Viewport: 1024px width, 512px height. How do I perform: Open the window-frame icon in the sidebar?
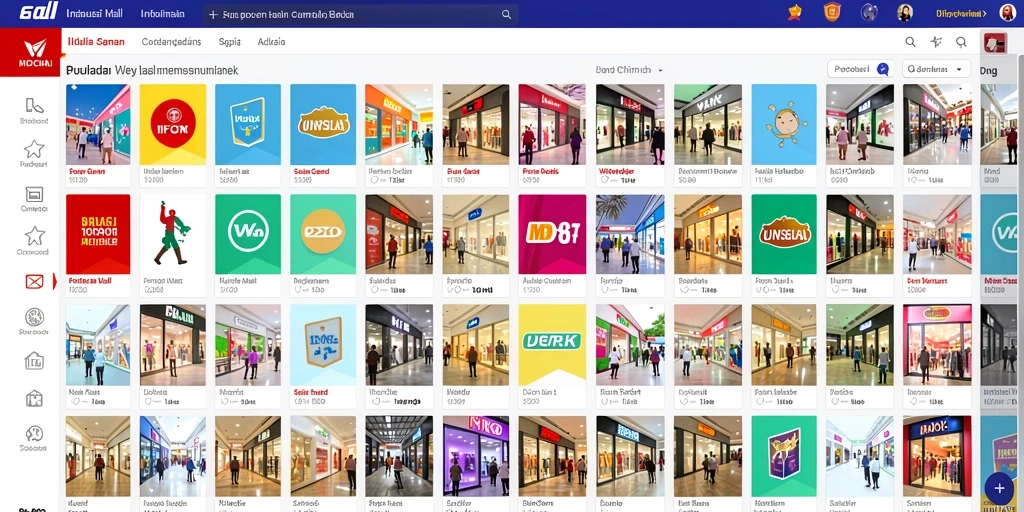click(x=34, y=194)
